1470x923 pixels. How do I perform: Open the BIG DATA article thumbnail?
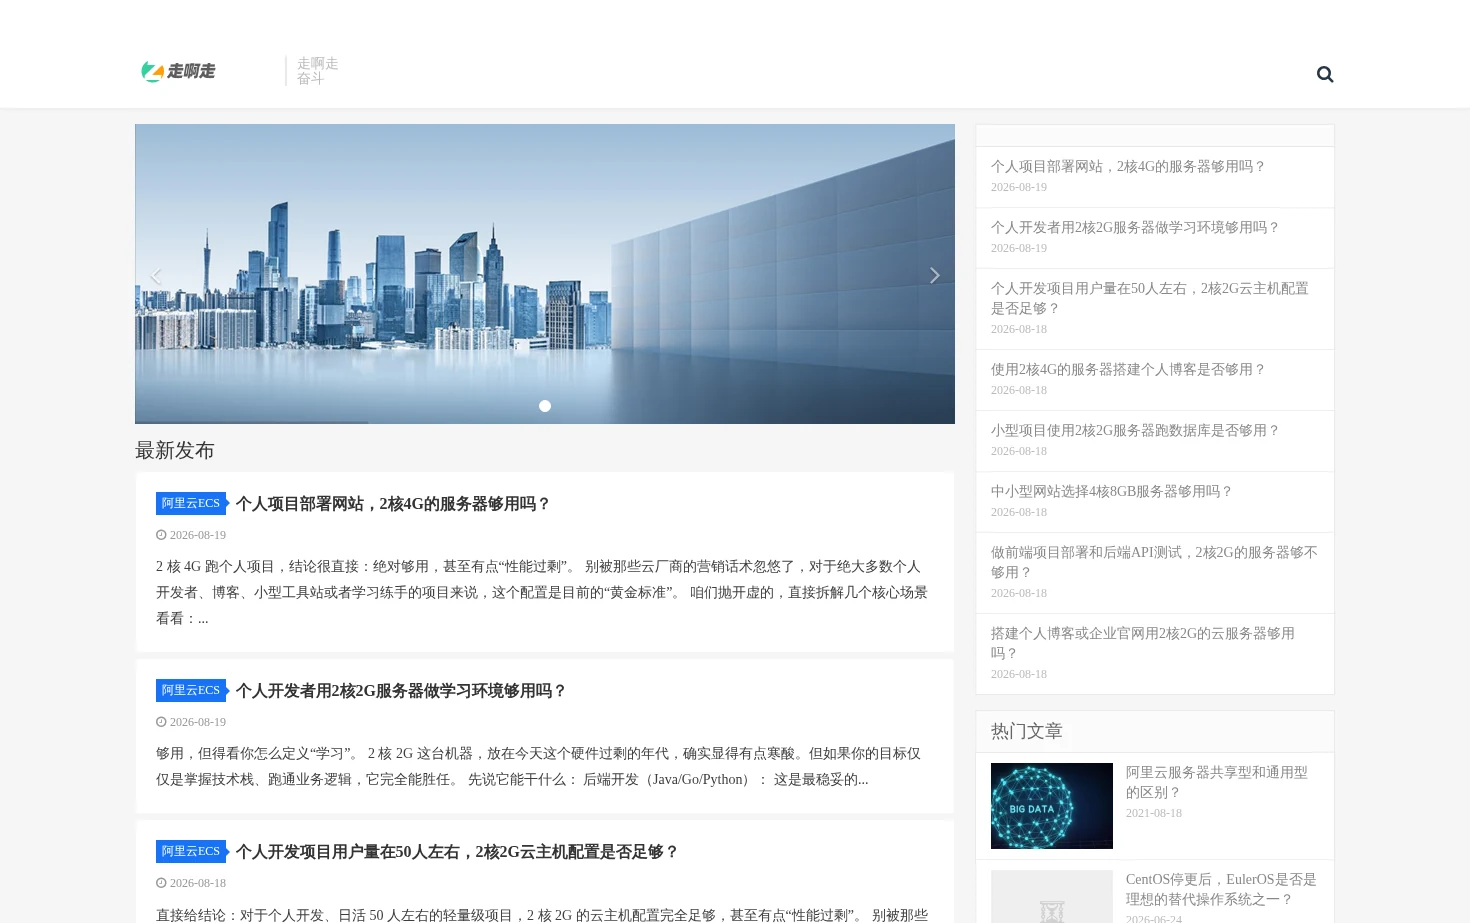tap(1052, 806)
